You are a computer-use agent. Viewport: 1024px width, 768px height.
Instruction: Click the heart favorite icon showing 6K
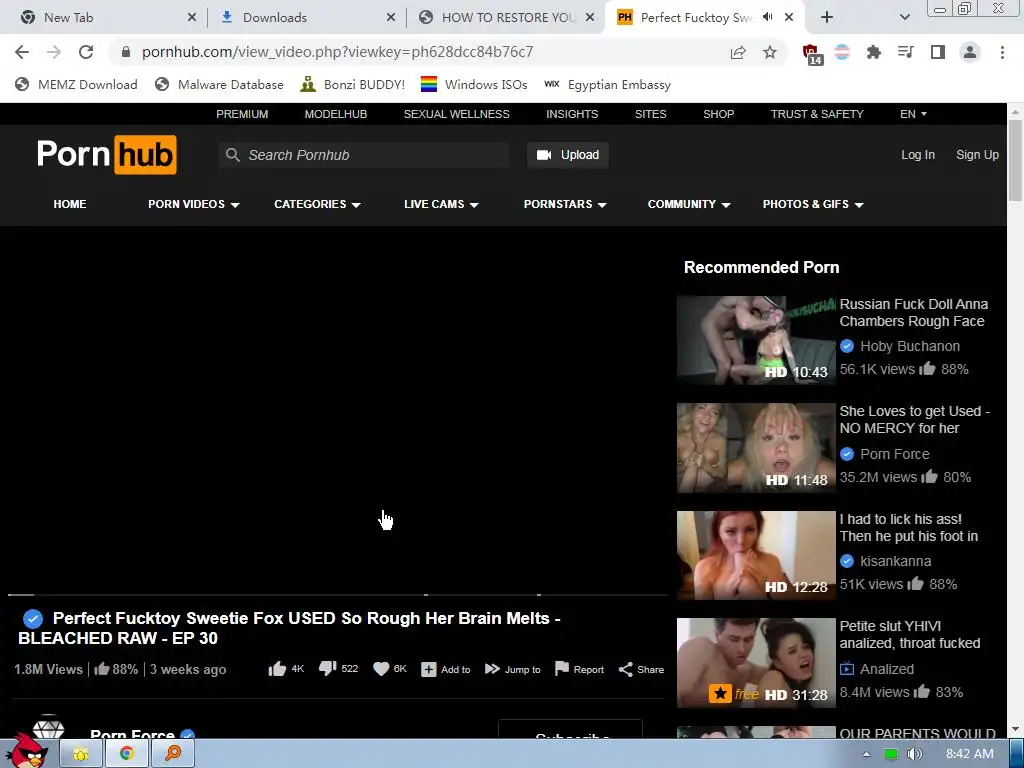[x=381, y=669]
